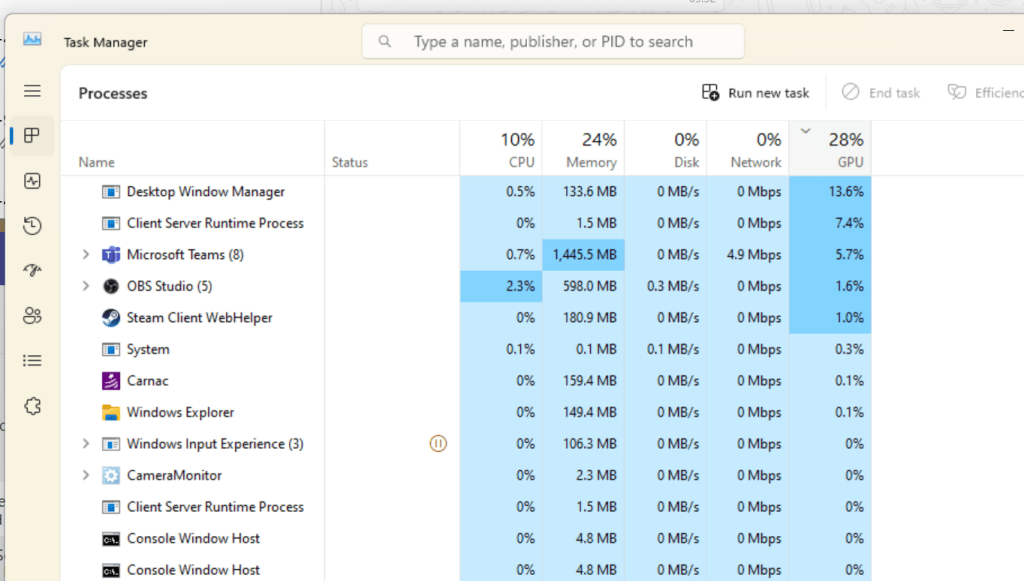Click the Processes page heading
The image size is (1024, 581).
[x=113, y=93]
